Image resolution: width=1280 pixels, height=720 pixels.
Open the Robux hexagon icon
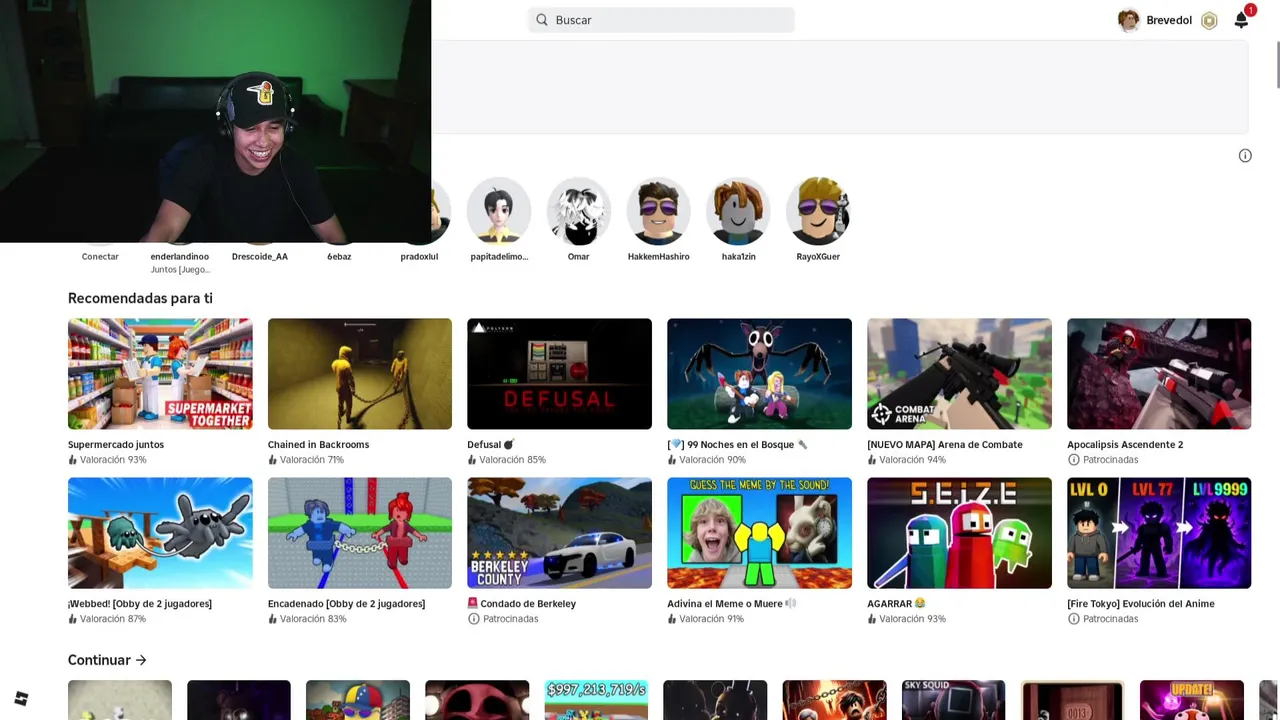pyautogui.click(x=1209, y=20)
